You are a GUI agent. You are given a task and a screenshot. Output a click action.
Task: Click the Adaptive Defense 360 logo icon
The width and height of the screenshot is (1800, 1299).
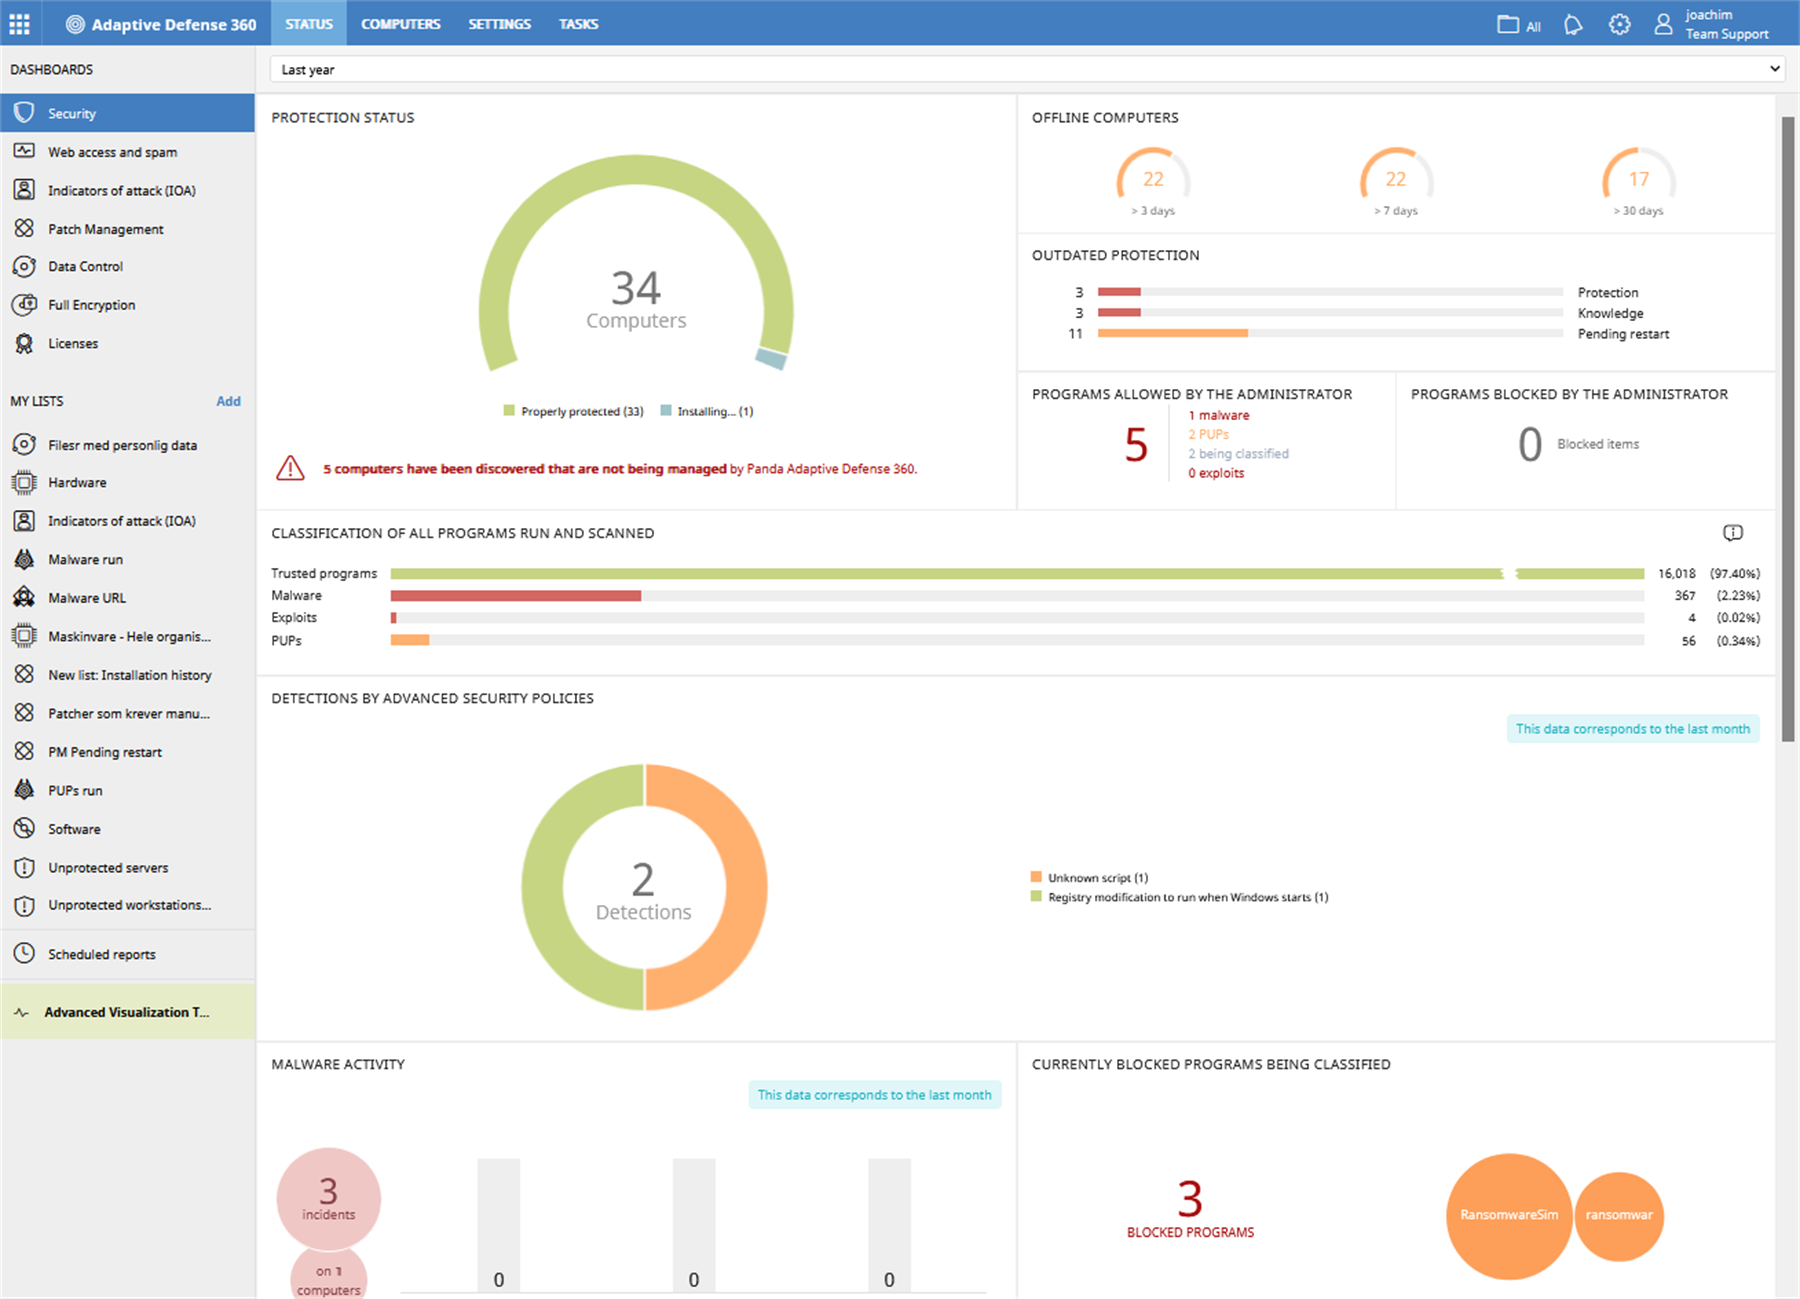pyautogui.click(x=75, y=24)
